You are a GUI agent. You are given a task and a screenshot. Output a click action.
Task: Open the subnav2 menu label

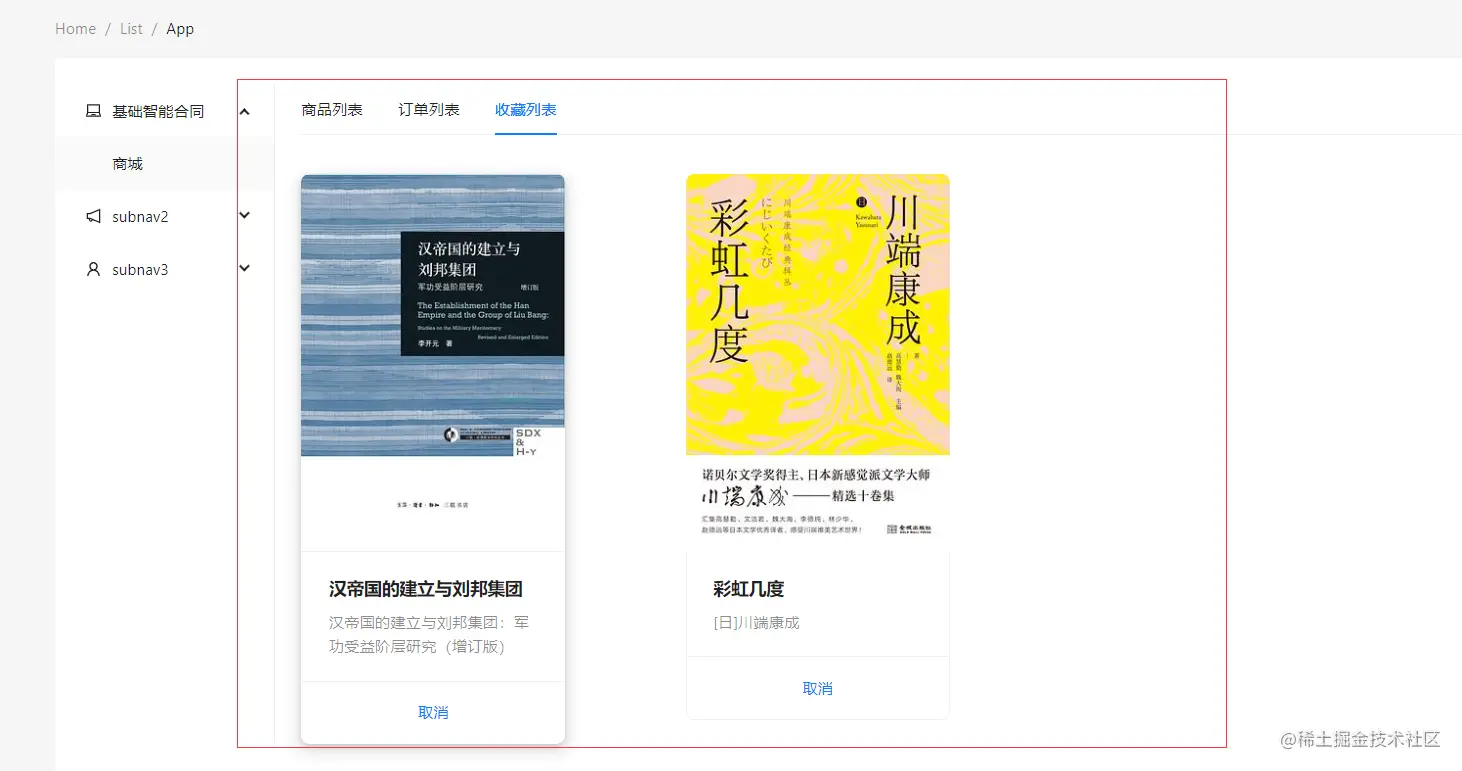(140, 217)
